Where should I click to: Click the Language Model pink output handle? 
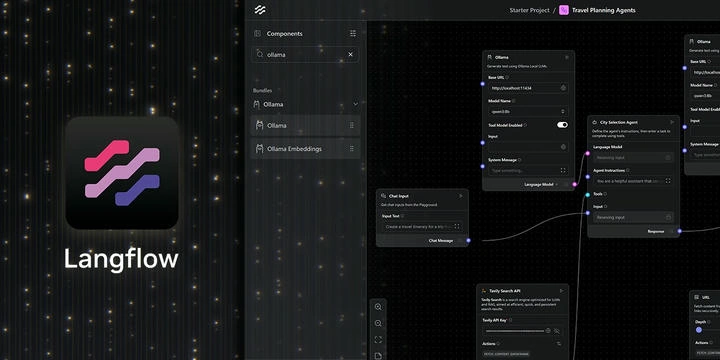point(574,185)
